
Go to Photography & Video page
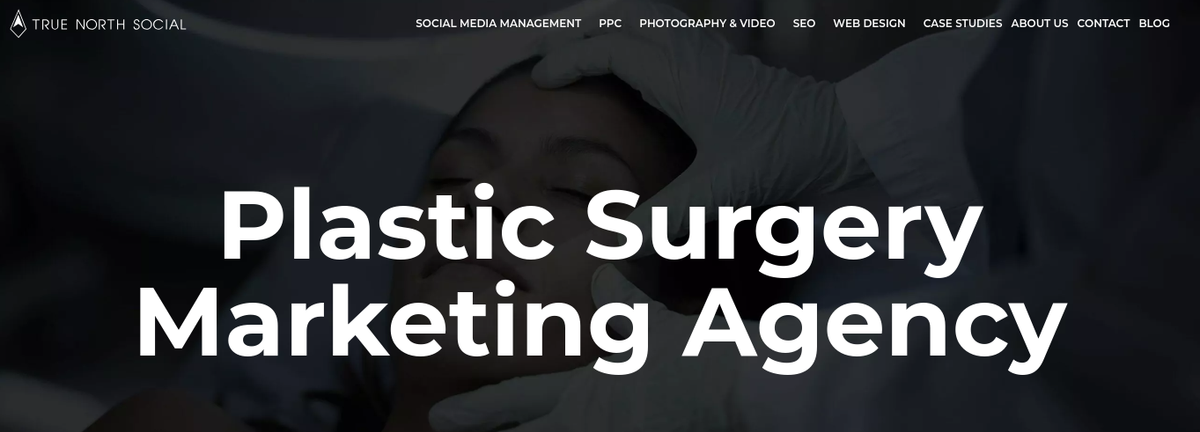point(707,23)
